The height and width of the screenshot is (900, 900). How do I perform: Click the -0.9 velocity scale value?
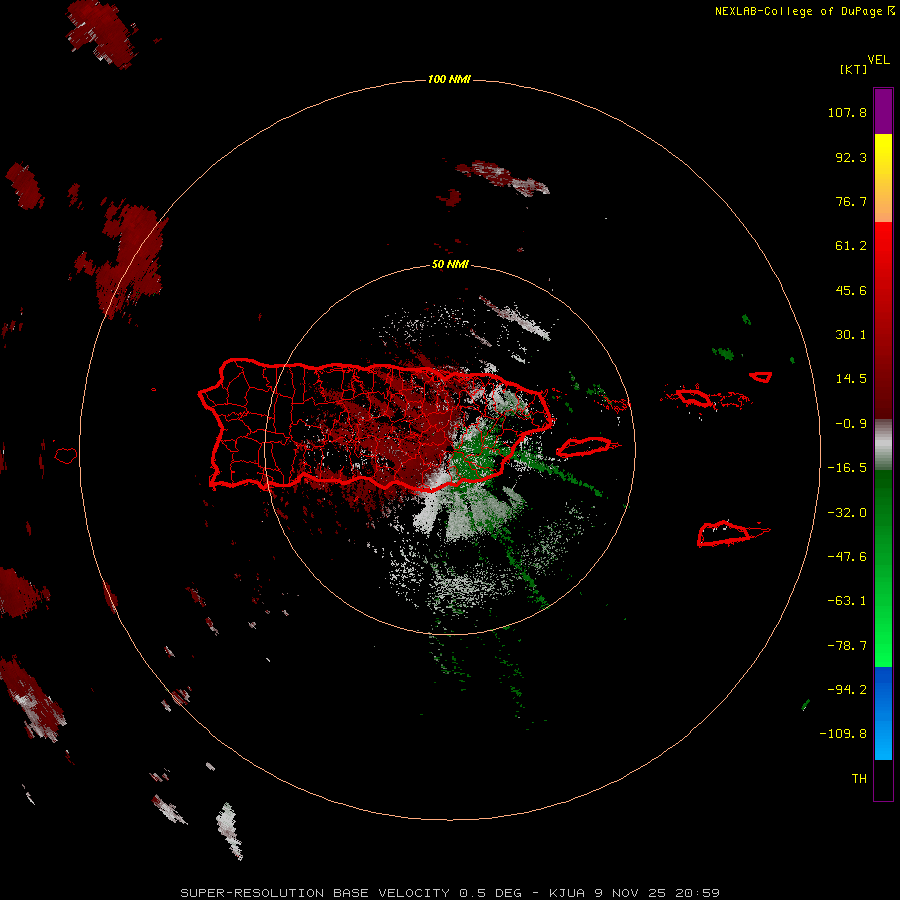point(851,424)
